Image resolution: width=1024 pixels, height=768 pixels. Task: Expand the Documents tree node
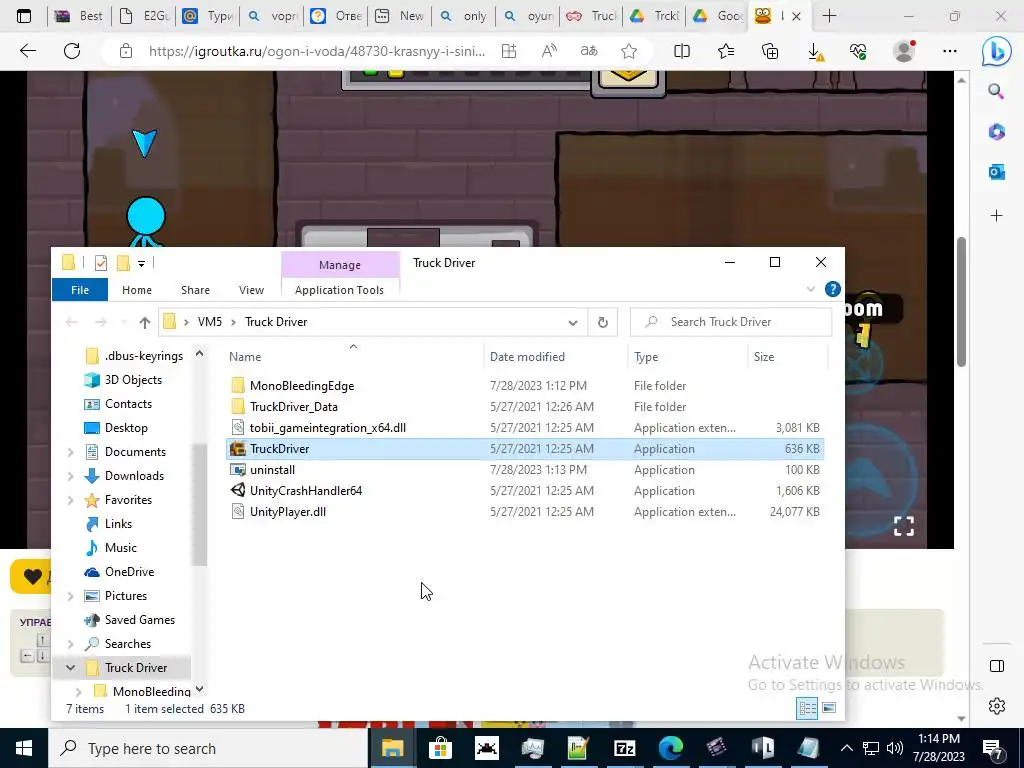tap(71, 452)
